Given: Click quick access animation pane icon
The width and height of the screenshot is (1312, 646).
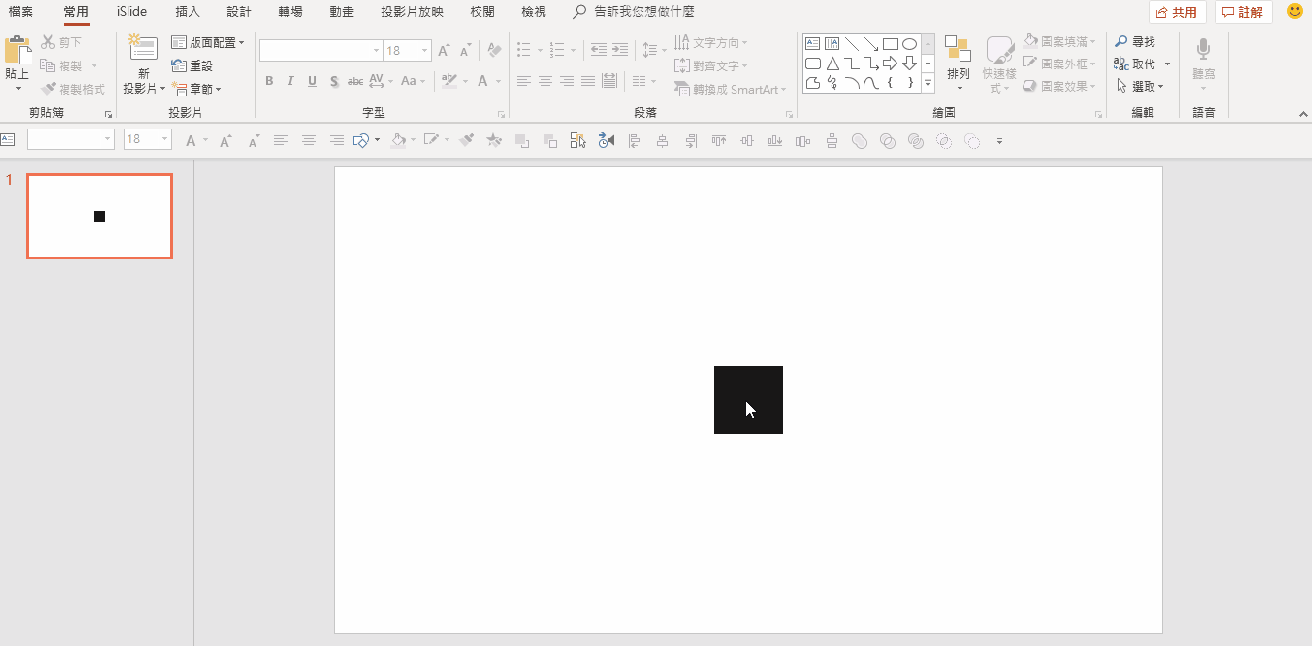Looking at the screenshot, I should (606, 141).
